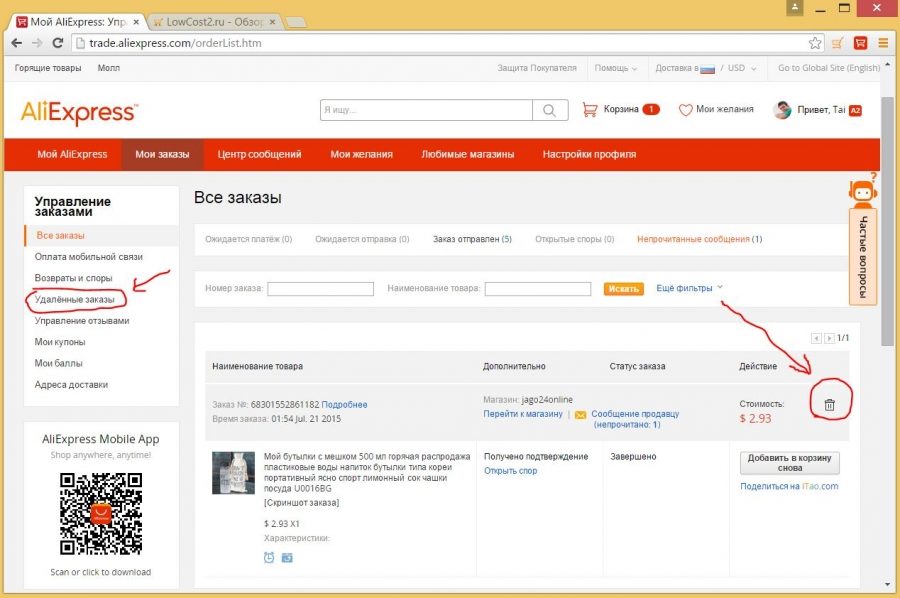Open Chrome hamburger menu
Screen dimensions: 900x598
point(883,43)
